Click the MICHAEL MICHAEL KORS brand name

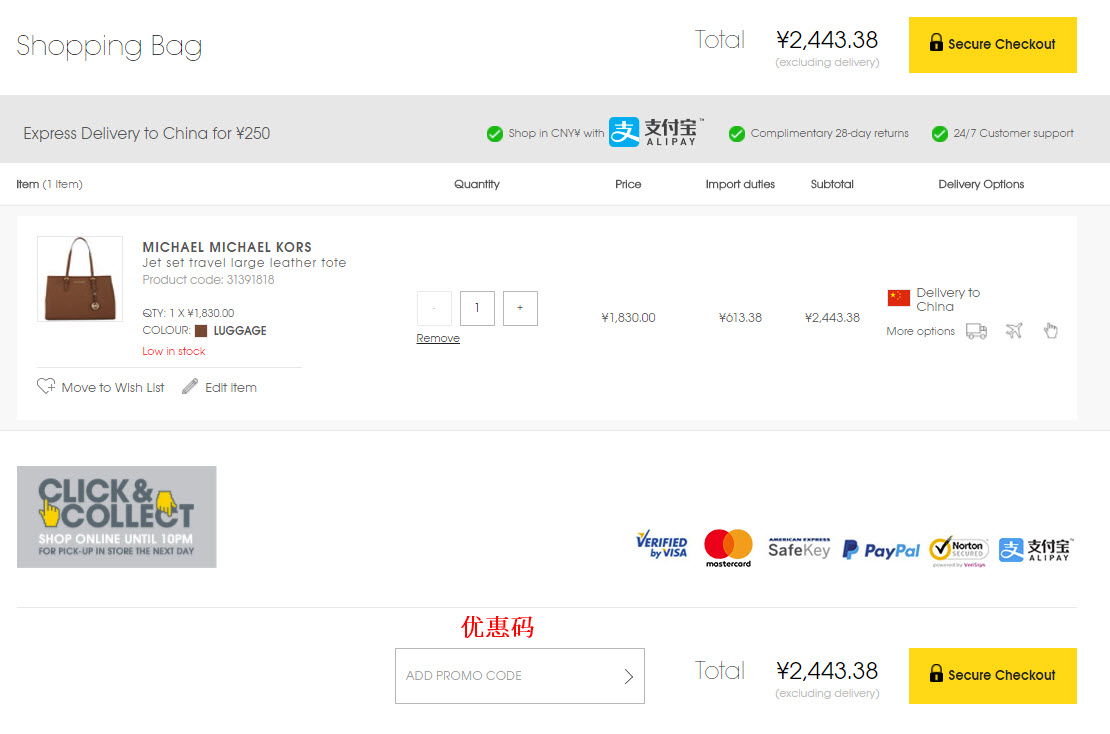[227, 247]
